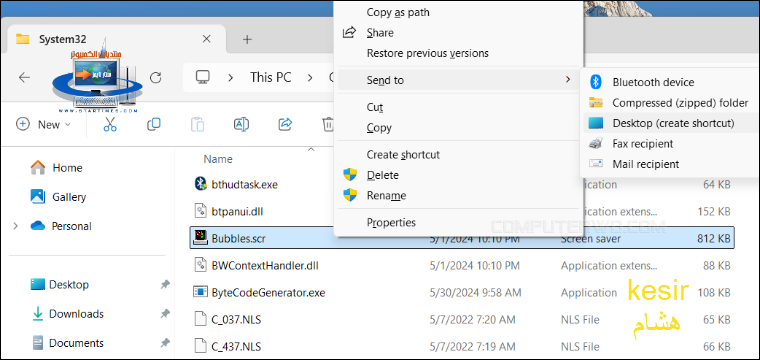Click the bthudtask.exe Bluetooth file icon
Screen dimensions: 760x360
click(x=201, y=184)
